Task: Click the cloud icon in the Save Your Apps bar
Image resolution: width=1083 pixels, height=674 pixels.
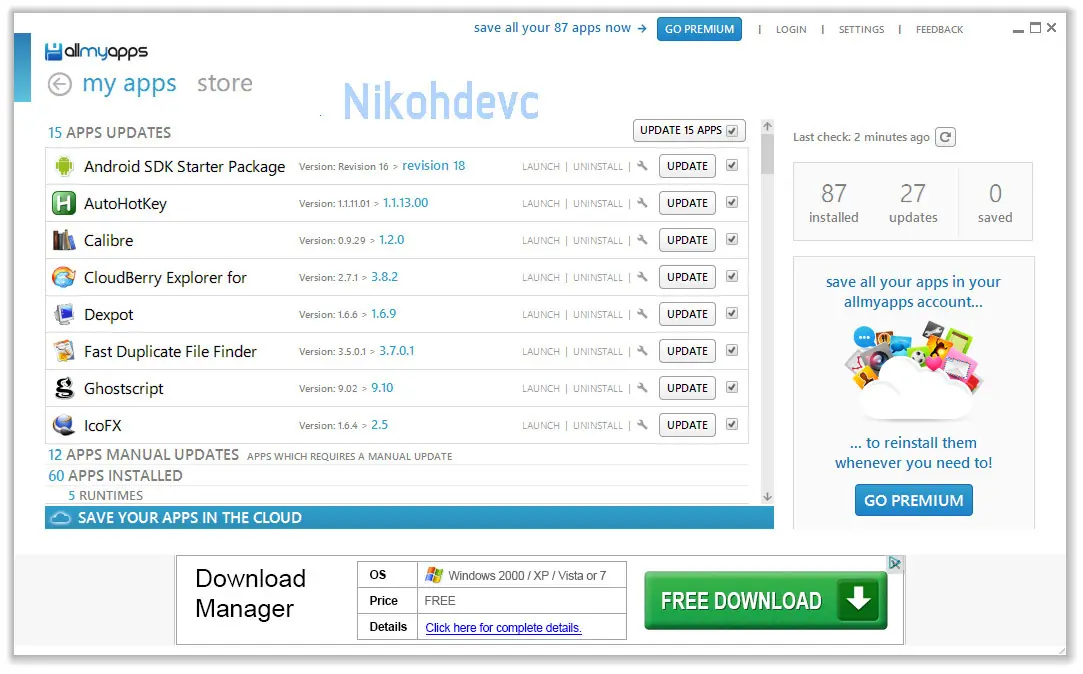Action: click(61, 518)
